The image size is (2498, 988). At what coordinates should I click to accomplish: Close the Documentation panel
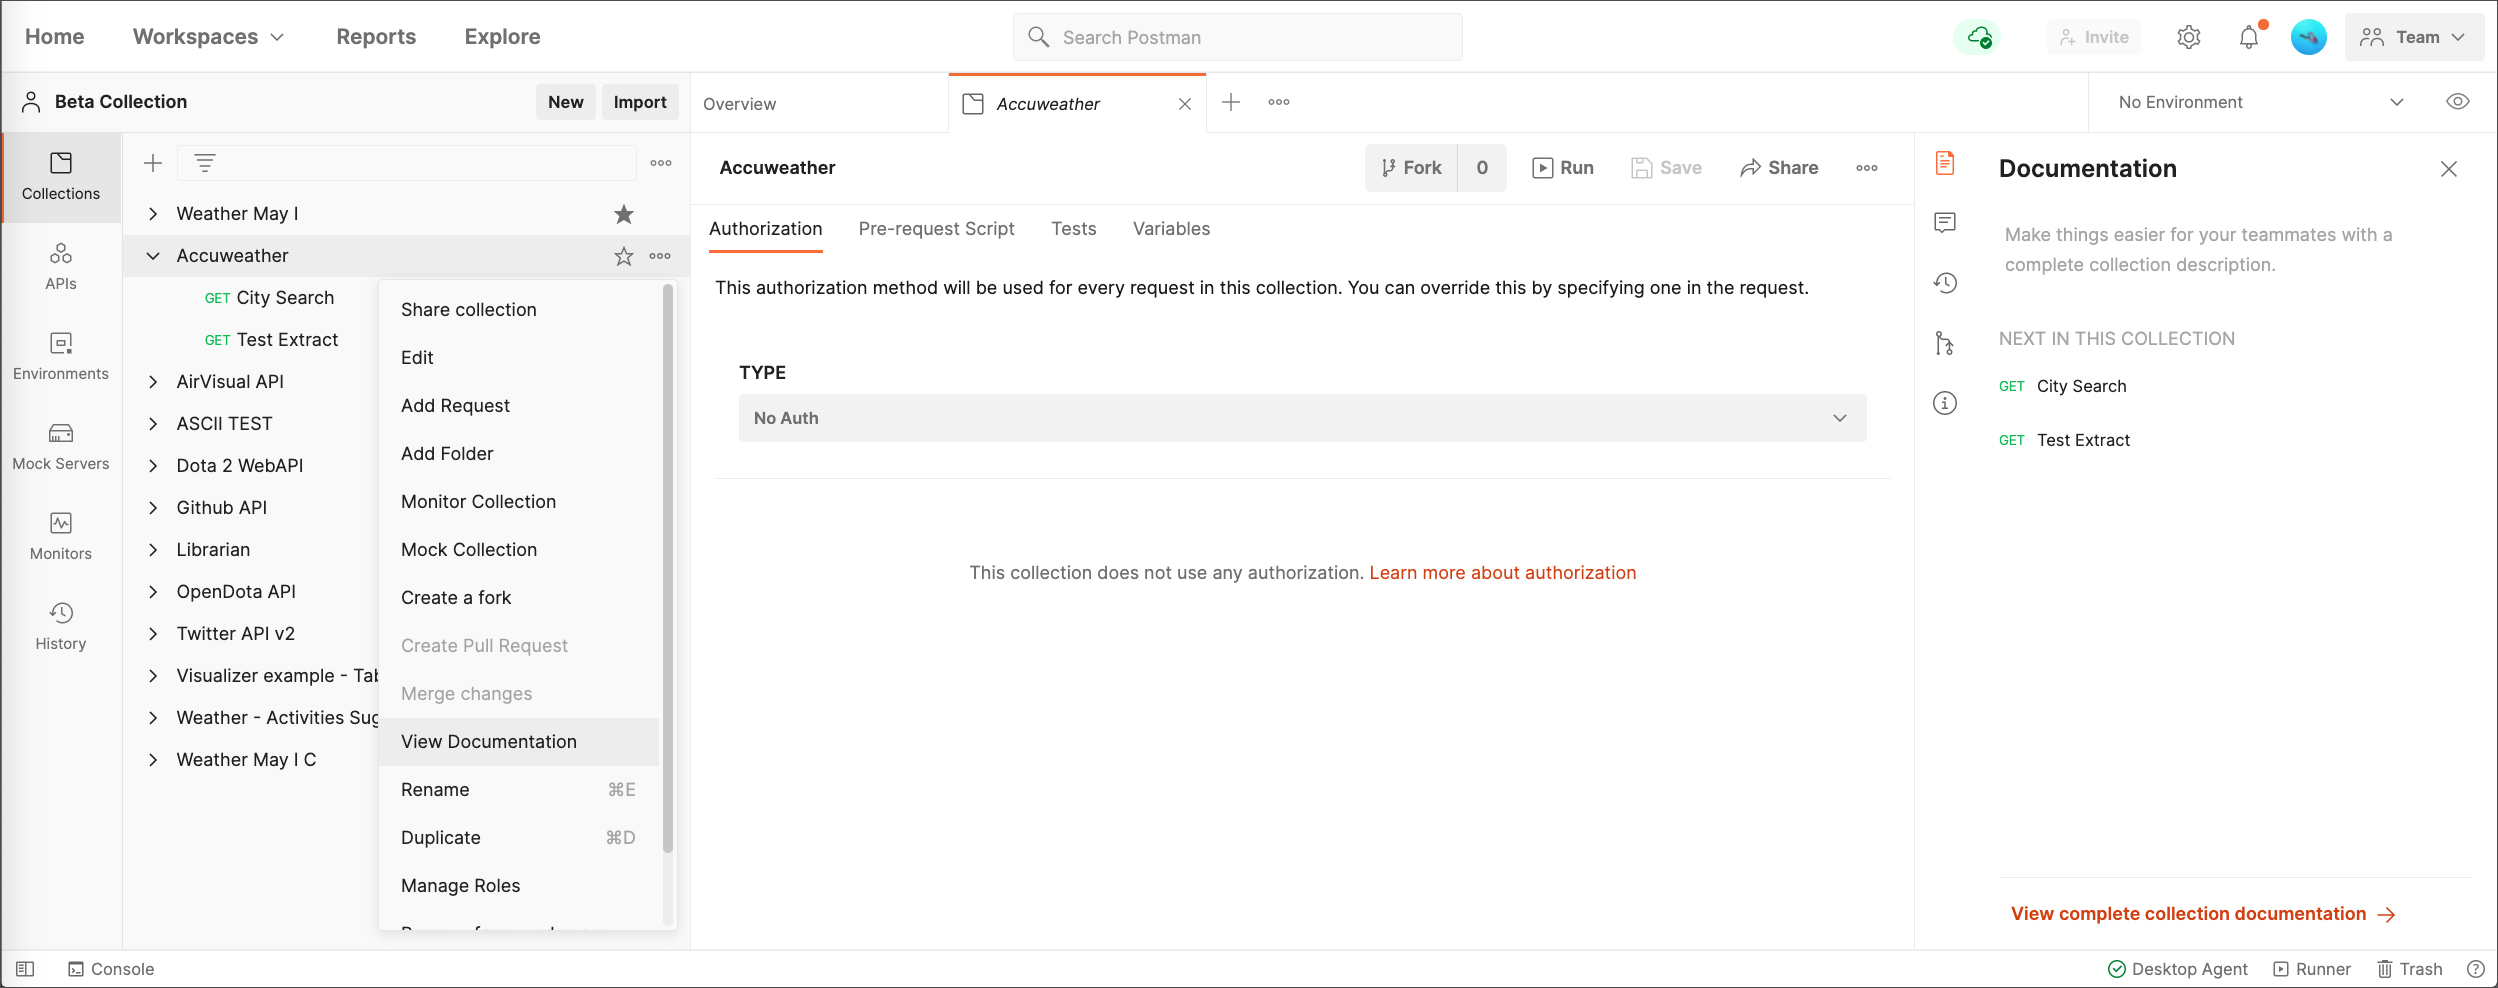tap(2448, 169)
